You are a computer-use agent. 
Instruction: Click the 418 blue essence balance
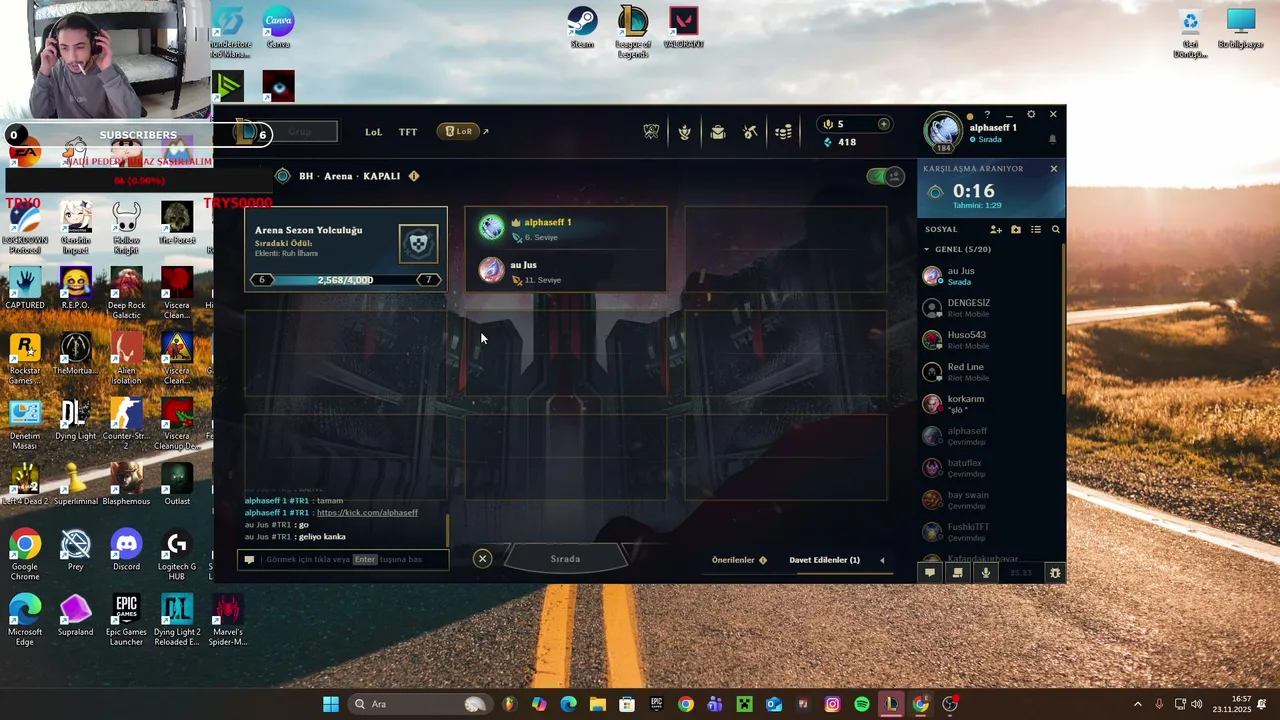pos(840,142)
